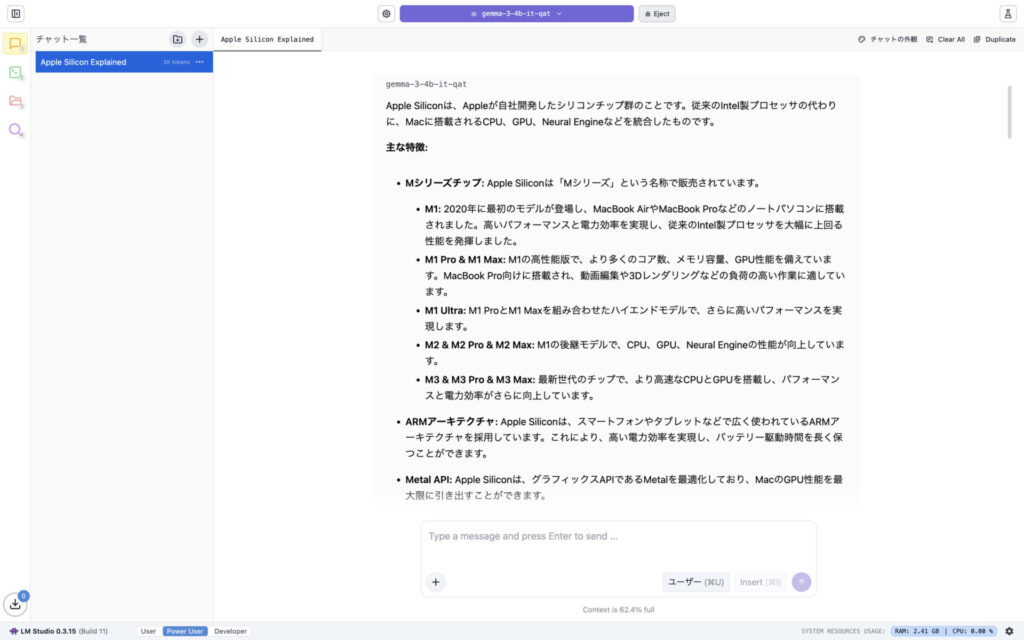The width and height of the screenshot is (1024, 640).
Task: Start a new chat with plus icon
Action: pos(199,39)
